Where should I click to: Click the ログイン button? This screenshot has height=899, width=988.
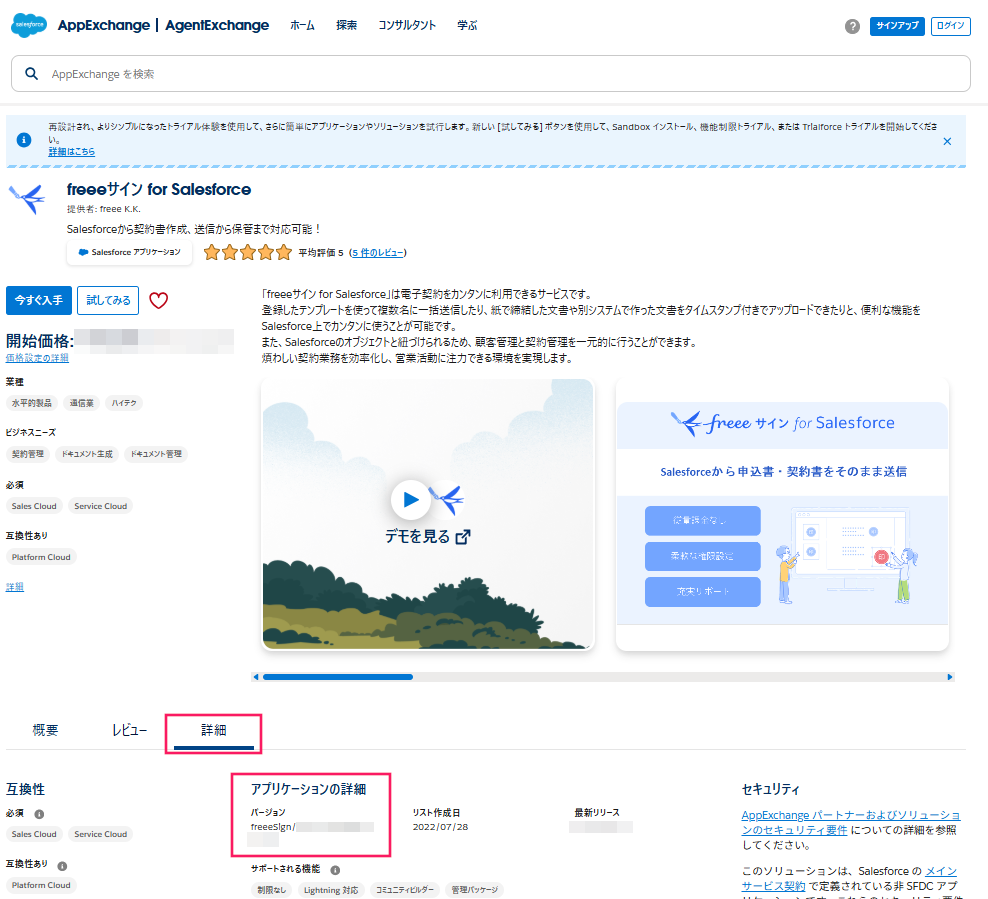[950, 26]
